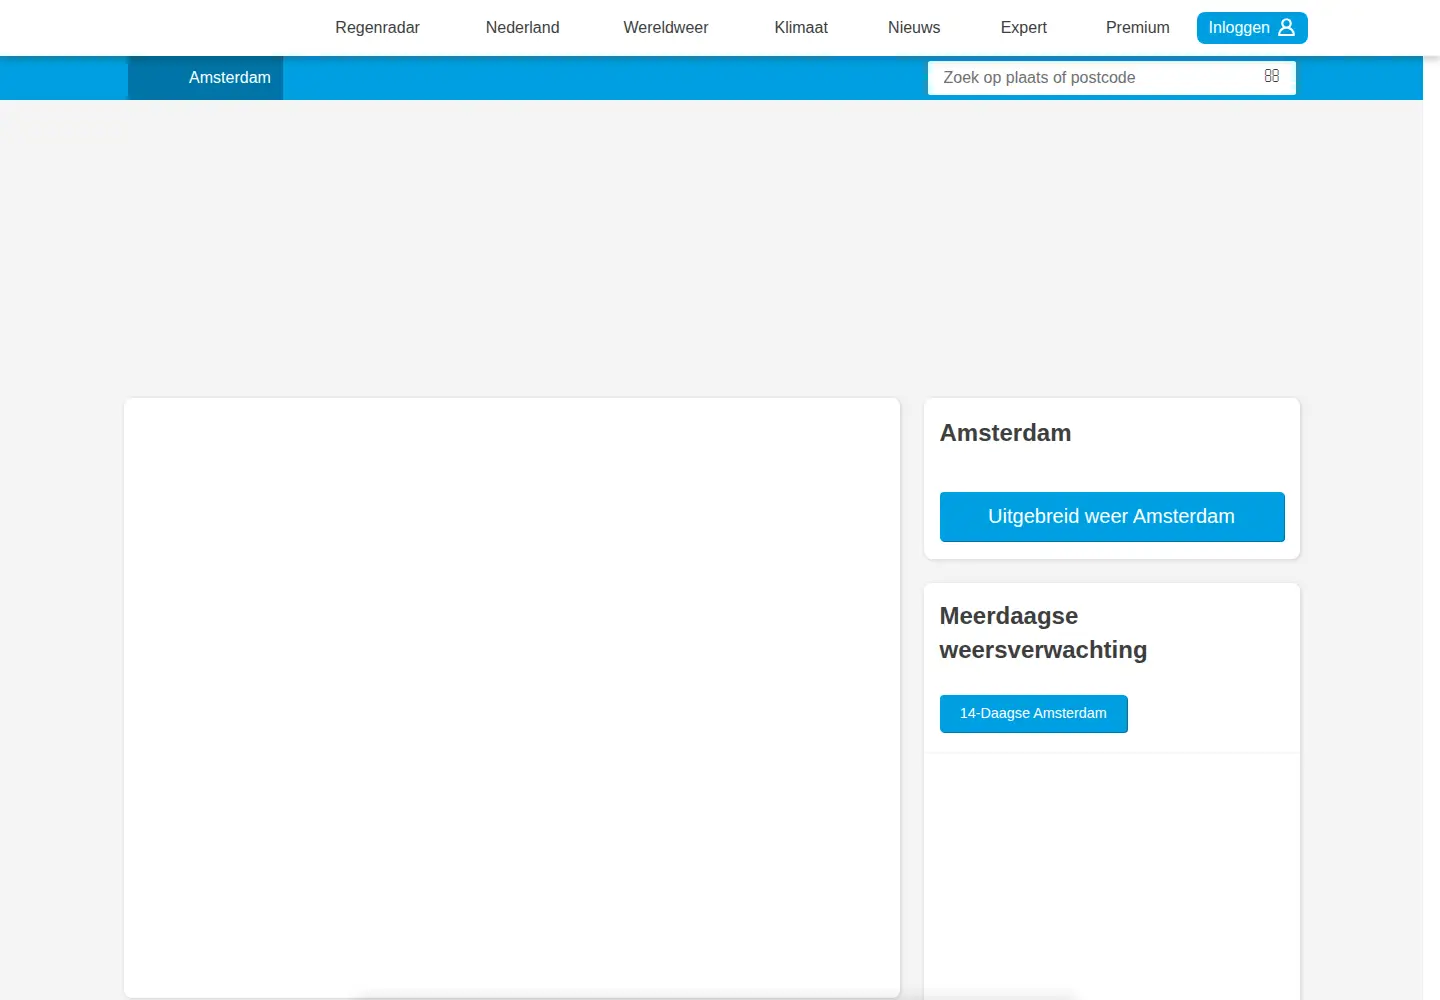The height and width of the screenshot is (1000, 1440).
Task: Click the user icon in Inloggen
Action: tap(1286, 28)
